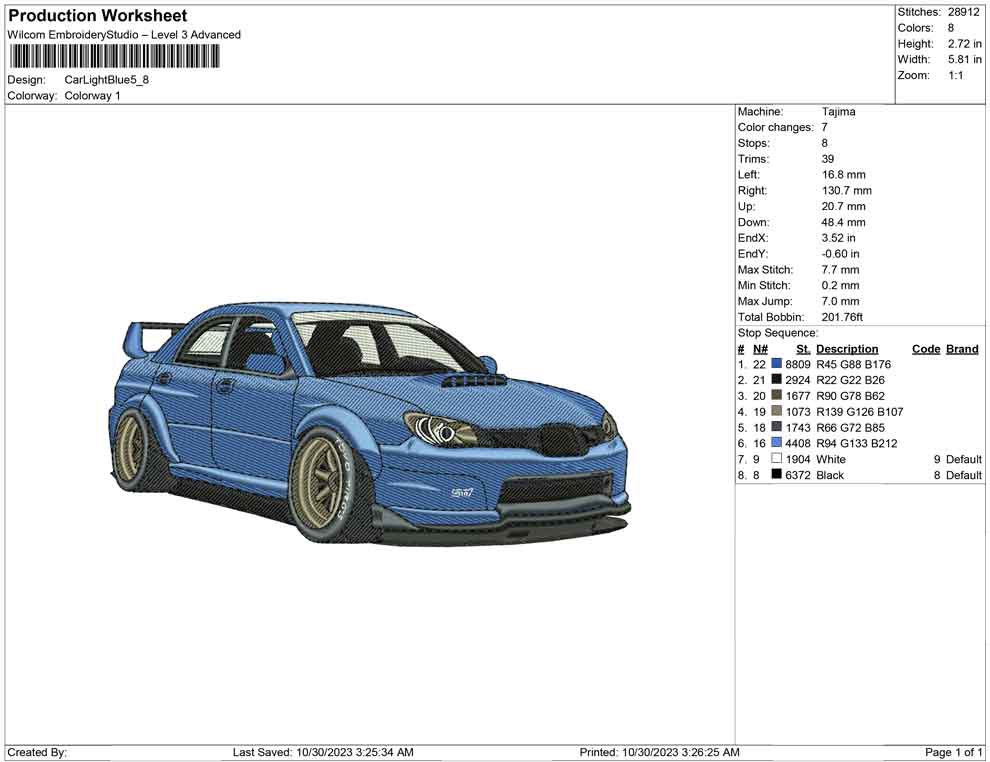This screenshot has width=990, height=762.
Task: Click the Brand column header
Action: [x=962, y=349]
